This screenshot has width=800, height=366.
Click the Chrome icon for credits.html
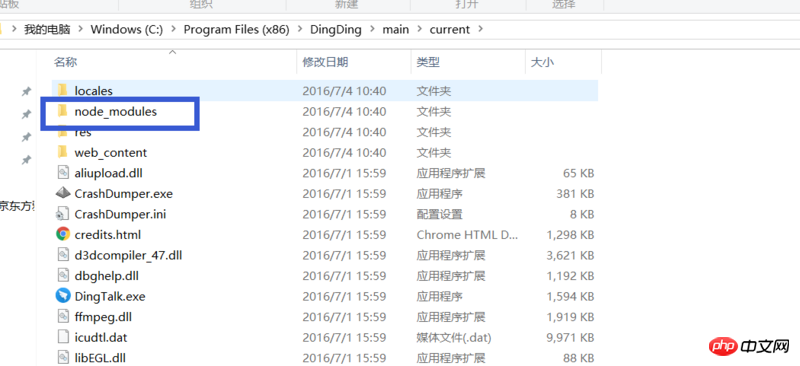63,234
